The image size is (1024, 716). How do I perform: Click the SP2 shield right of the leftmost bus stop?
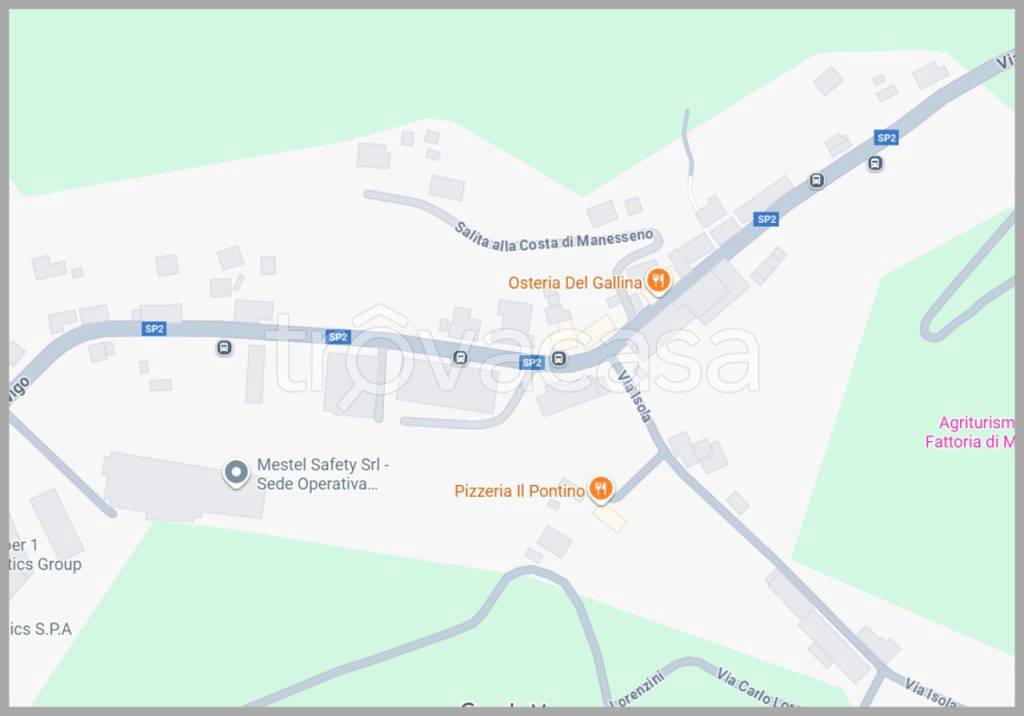(338, 337)
